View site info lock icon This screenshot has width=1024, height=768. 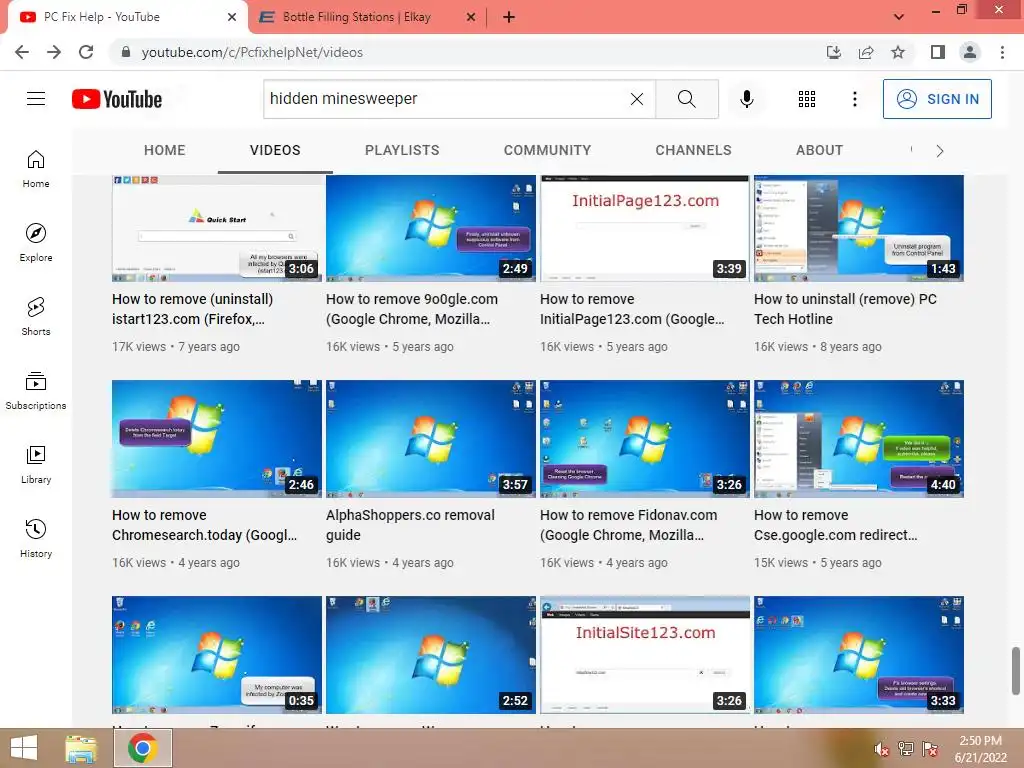pyautogui.click(x=125, y=52)
